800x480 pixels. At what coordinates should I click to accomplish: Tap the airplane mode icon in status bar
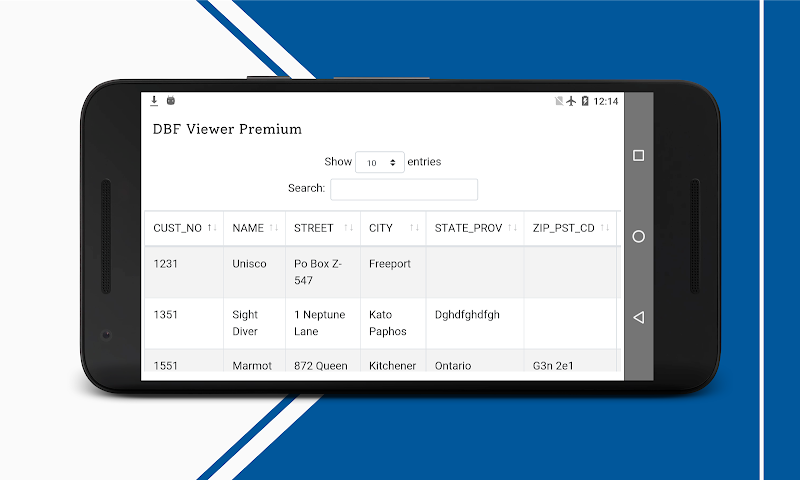(x=571, y=101)
